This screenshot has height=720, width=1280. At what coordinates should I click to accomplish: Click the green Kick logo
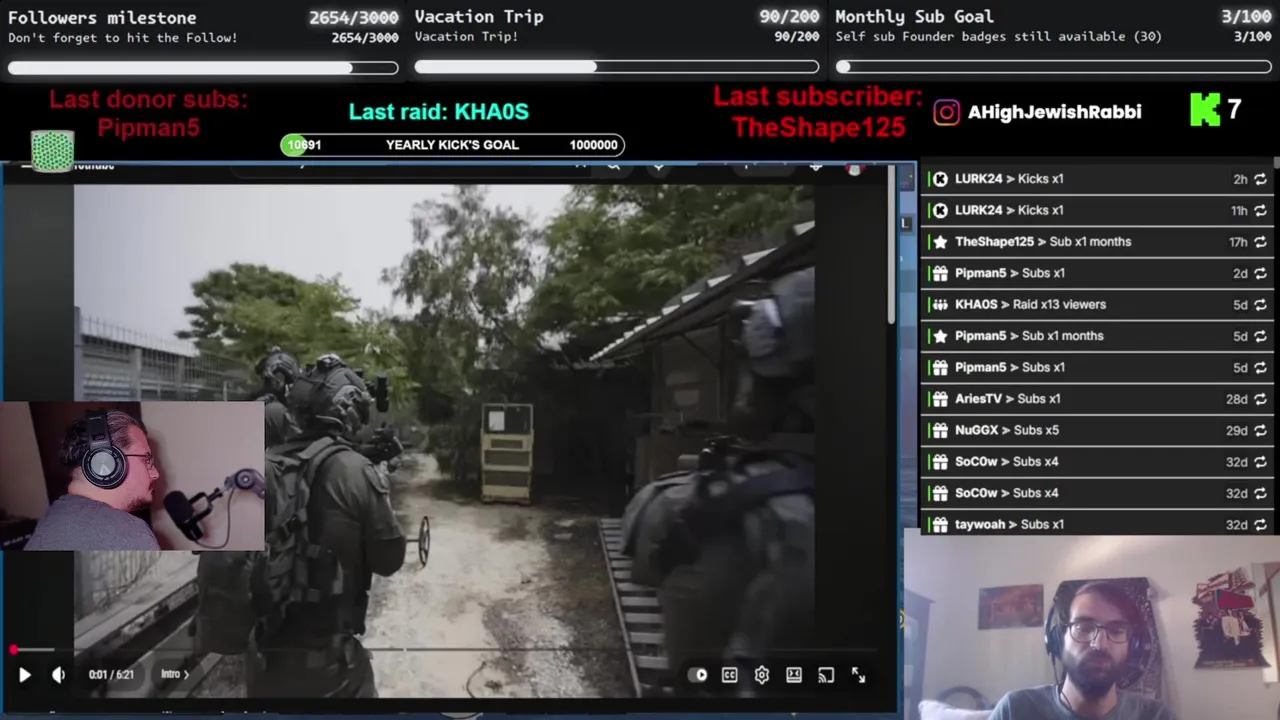[1205, 110]
